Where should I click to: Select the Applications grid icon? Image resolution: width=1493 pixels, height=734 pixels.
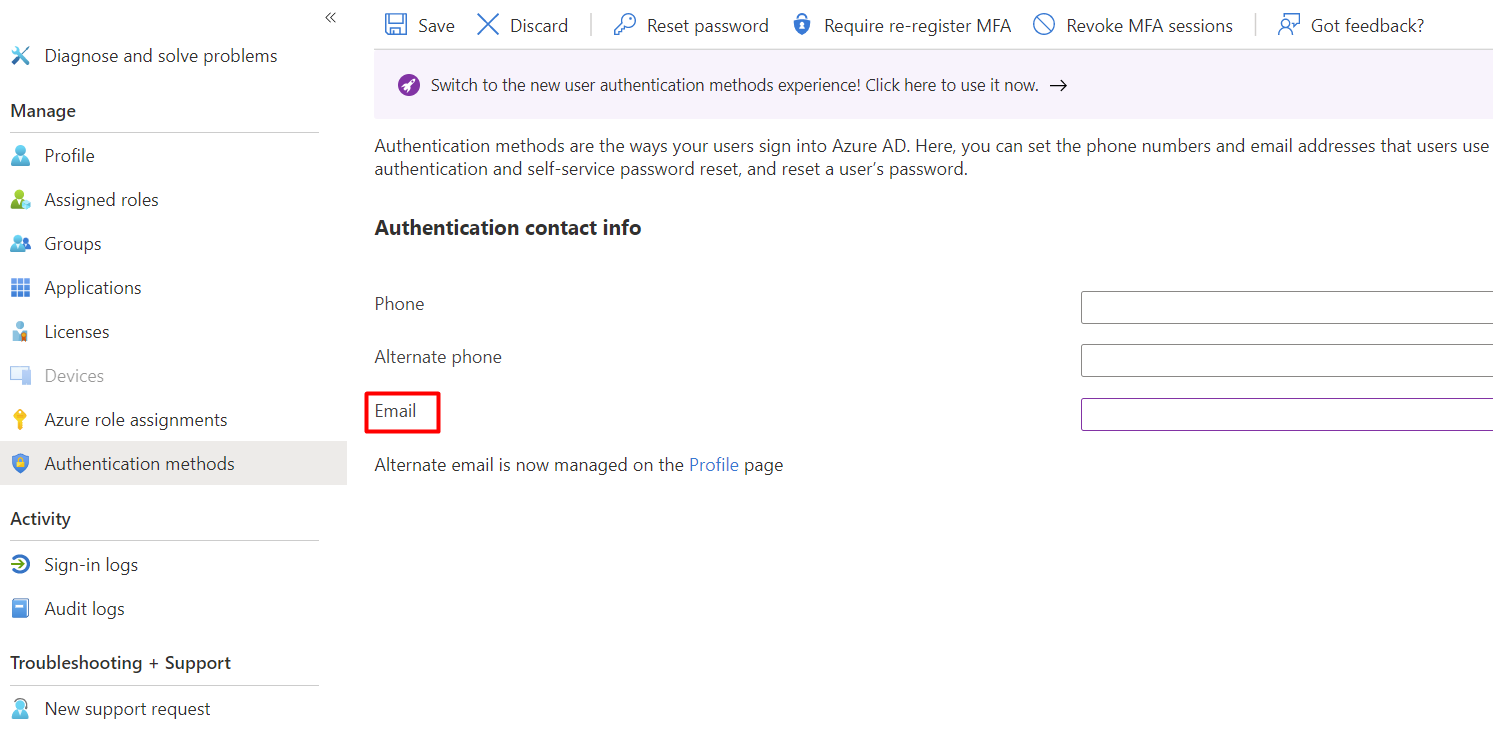pos(20,287)
